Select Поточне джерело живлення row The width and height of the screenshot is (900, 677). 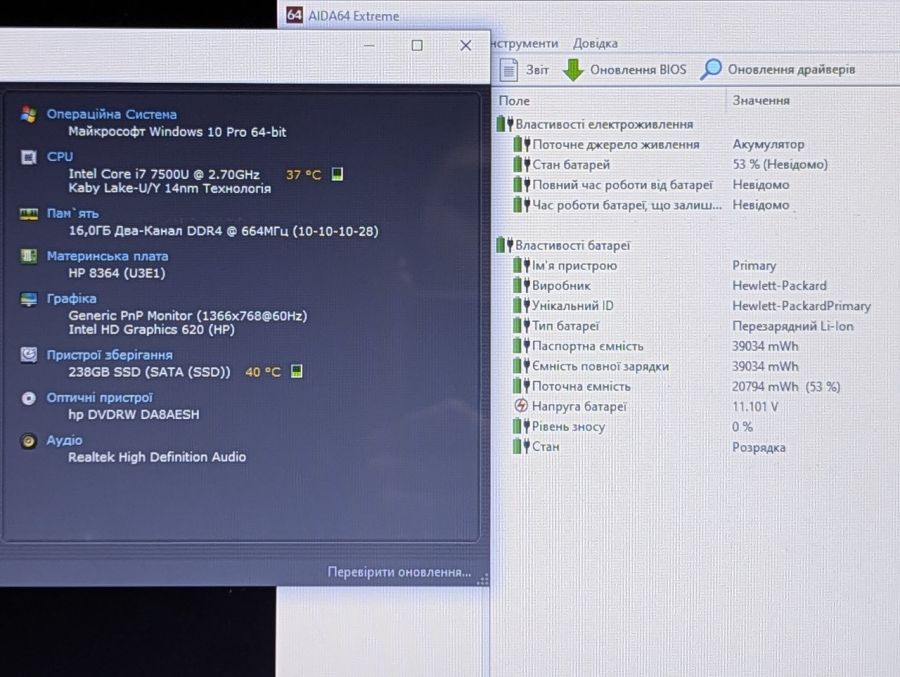pos(659,144)
